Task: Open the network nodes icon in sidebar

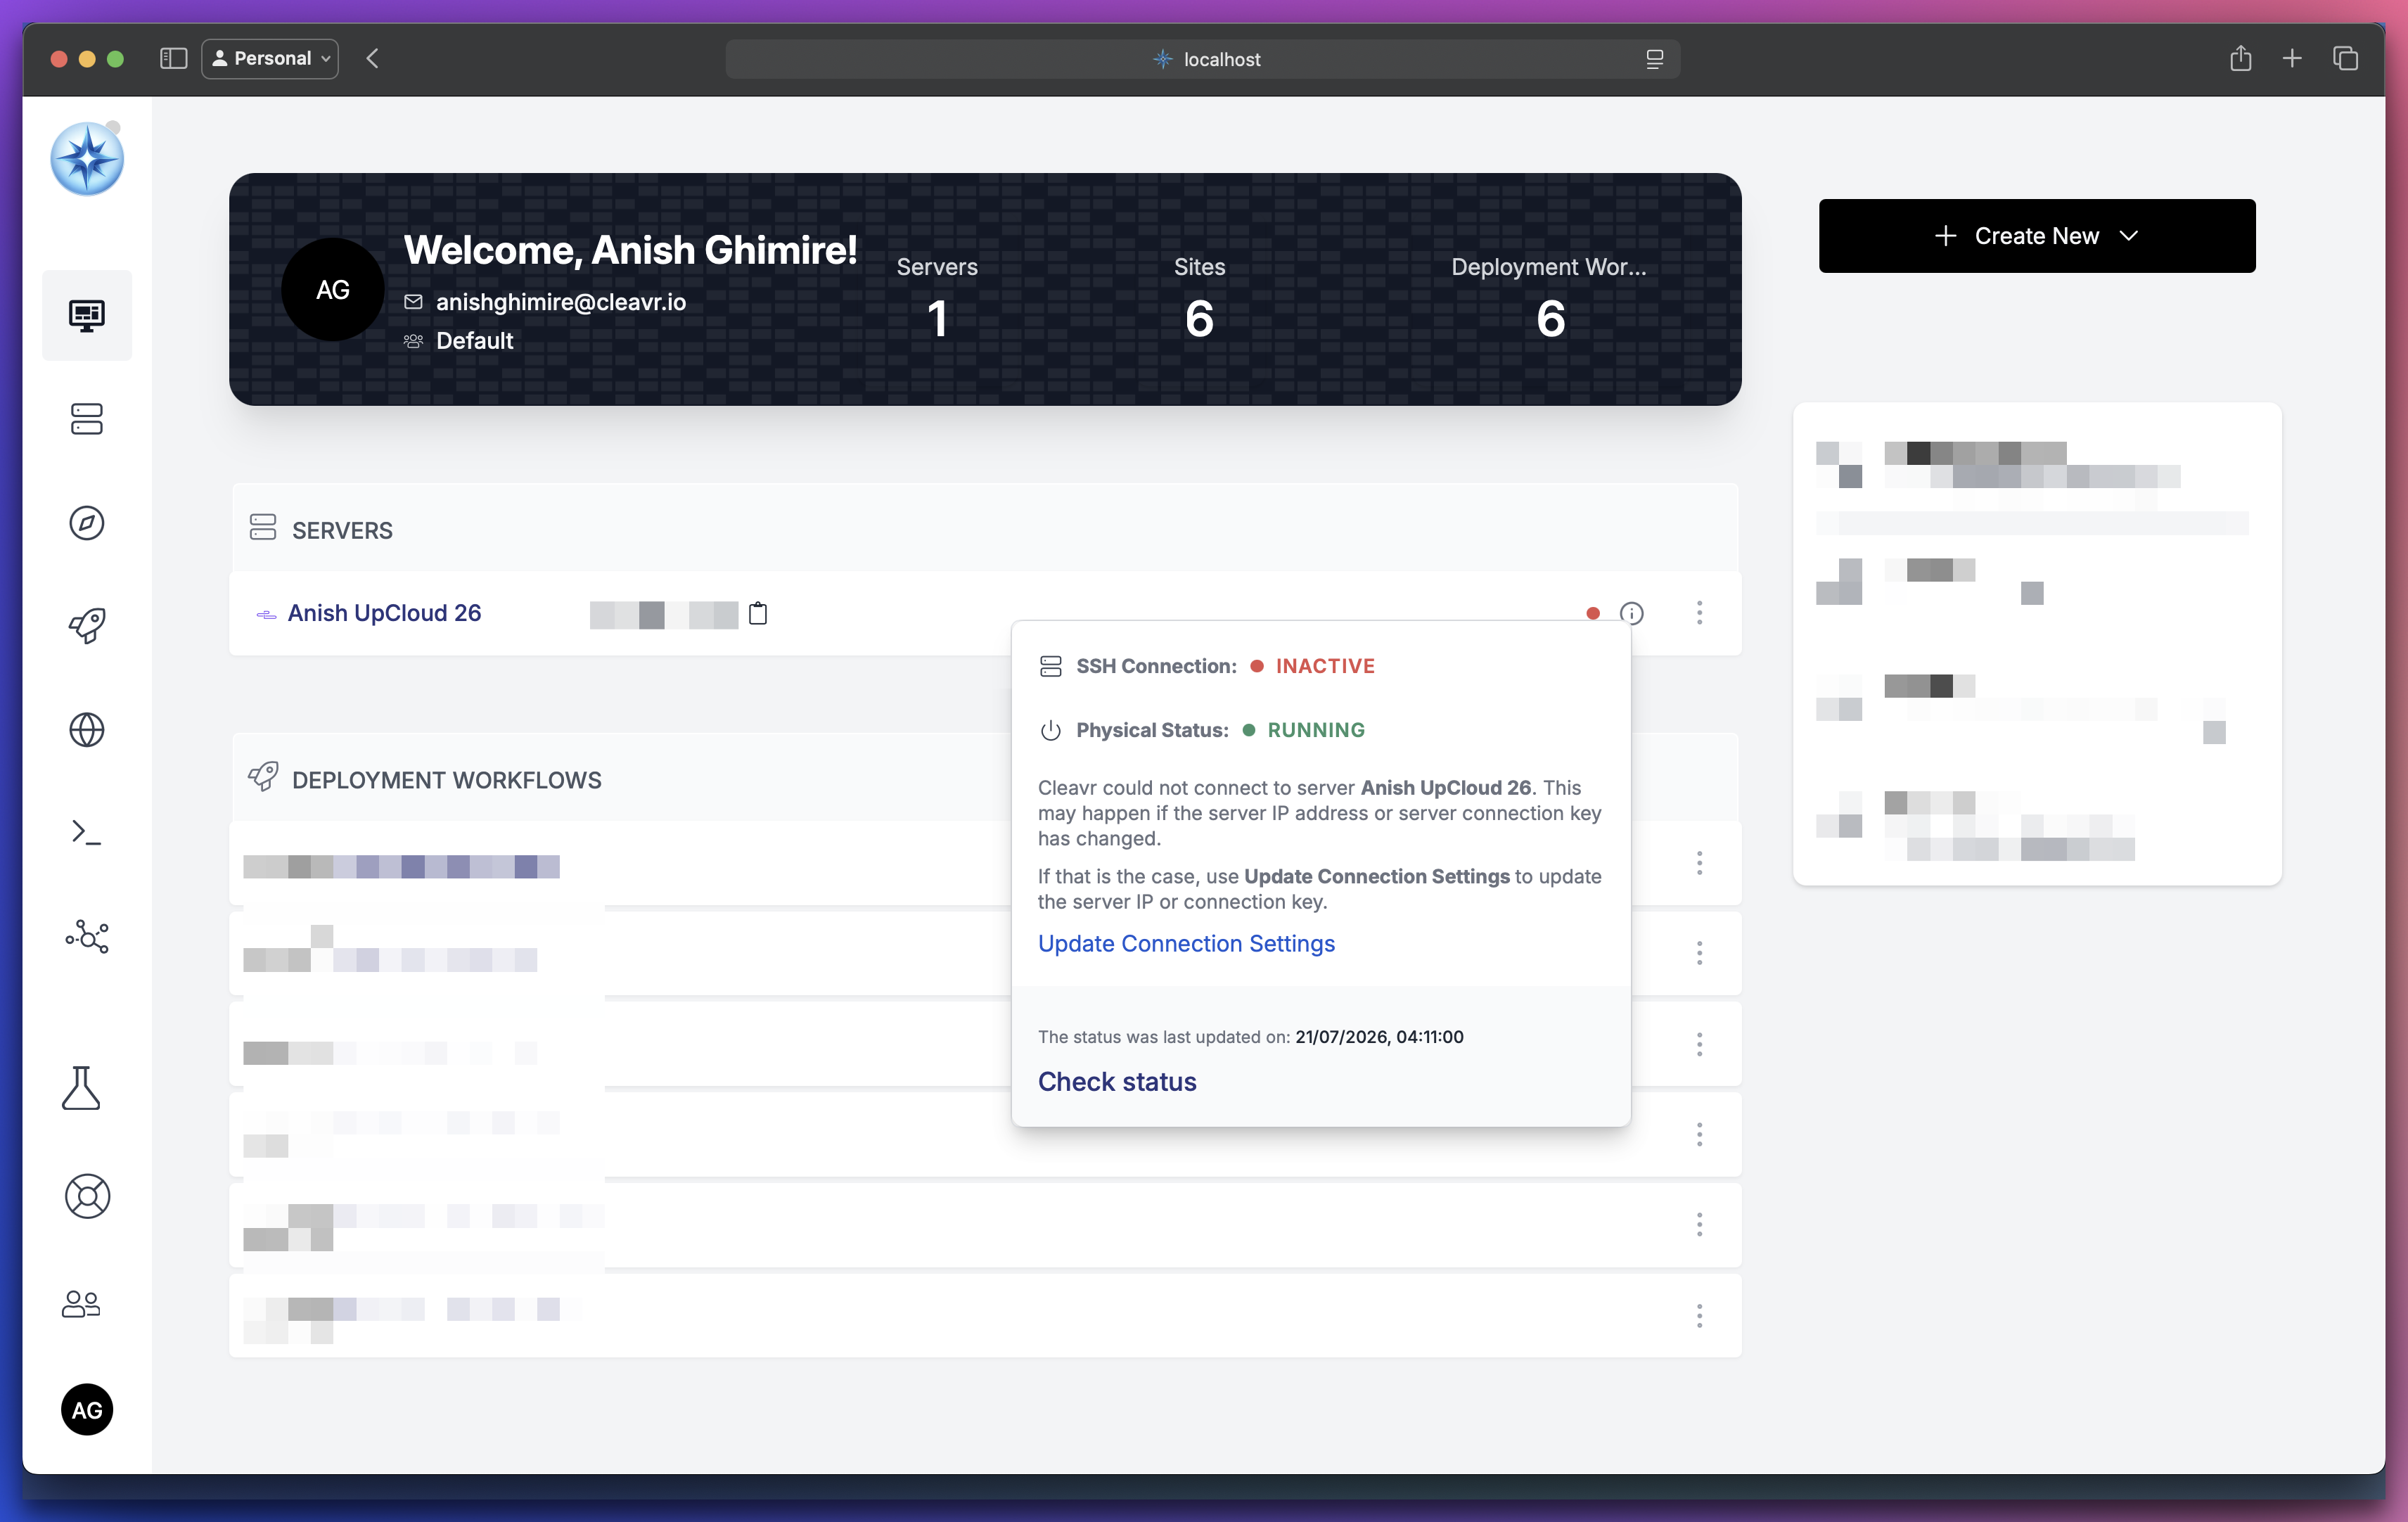Action: pyautogui.click(x=87, y=936)
